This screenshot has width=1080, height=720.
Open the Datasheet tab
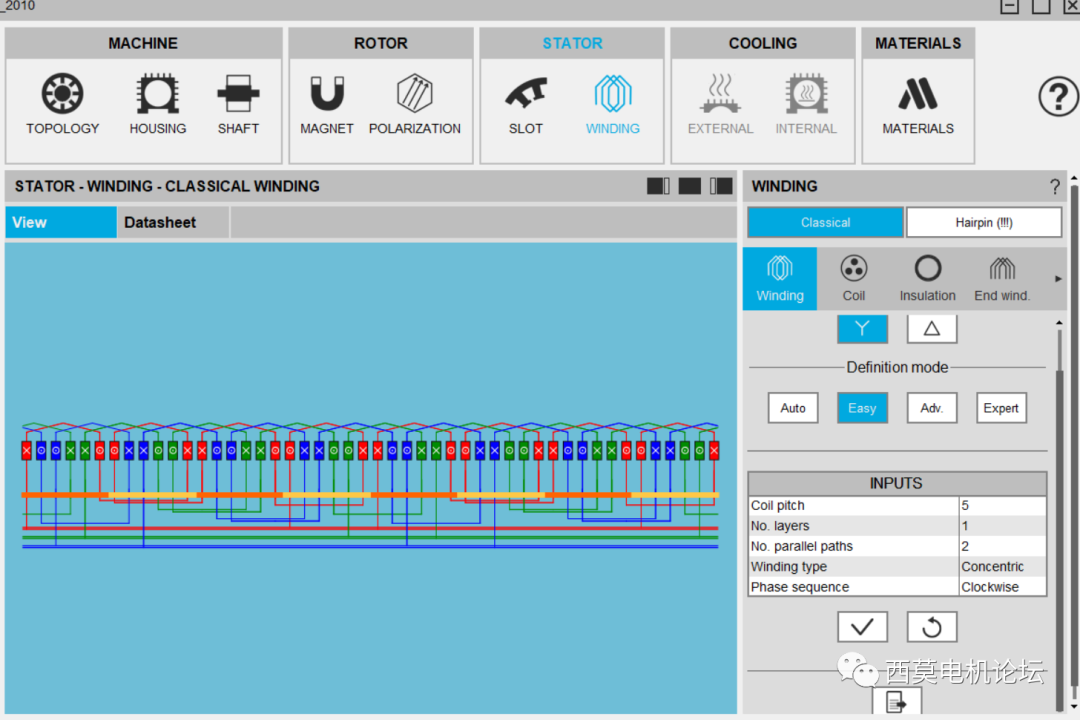173,223
